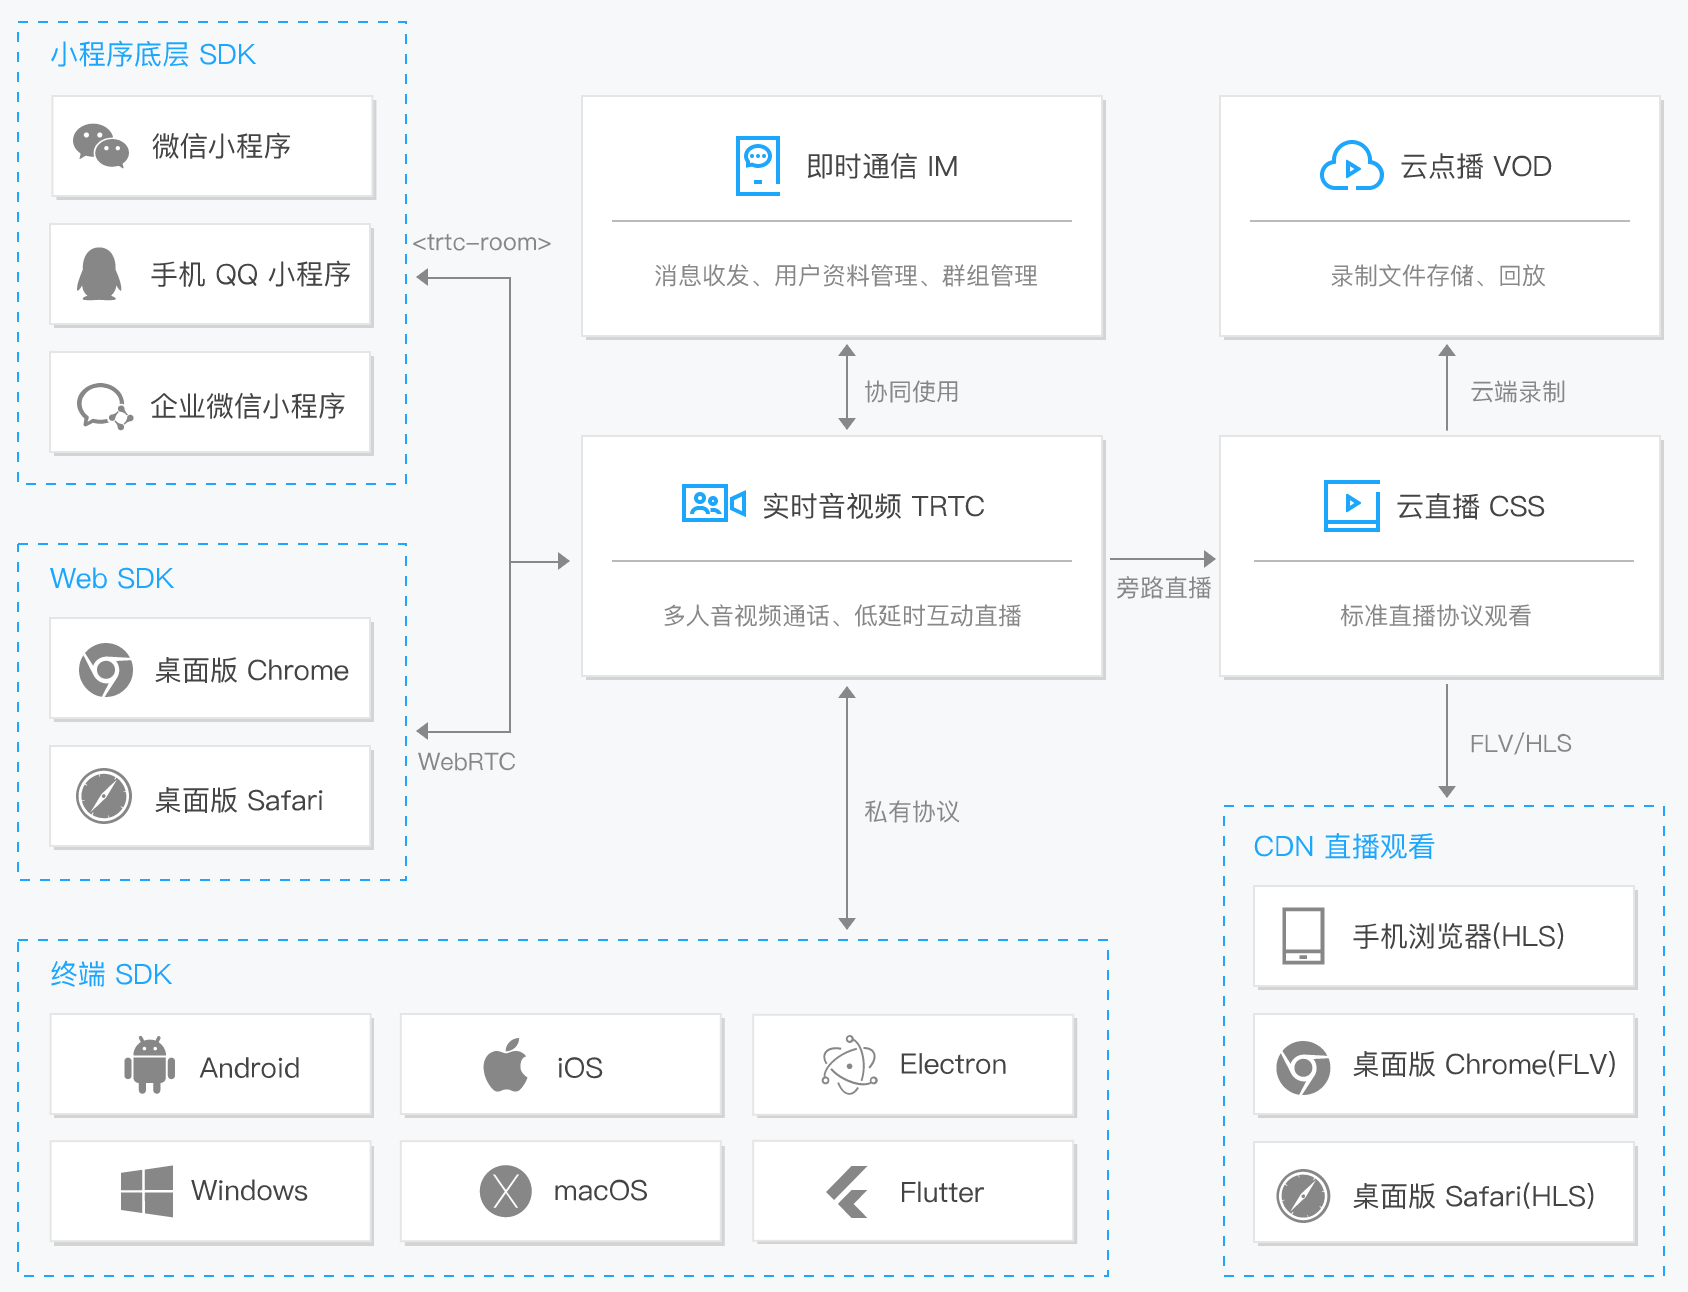Click the TRTC video camera icon
This screenshot has width=1688, height=1292.
pyautogui.click(x=713, y=504)
